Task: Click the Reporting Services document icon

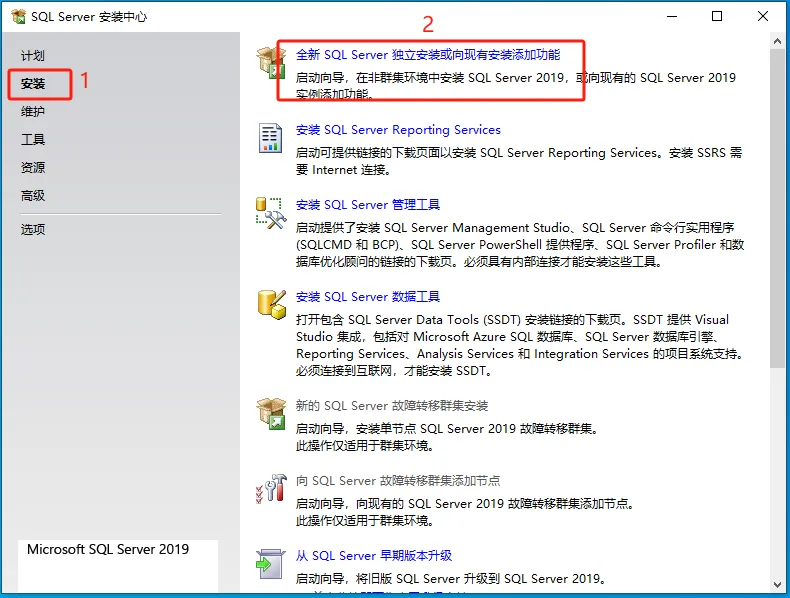Action: click(271, 138)
